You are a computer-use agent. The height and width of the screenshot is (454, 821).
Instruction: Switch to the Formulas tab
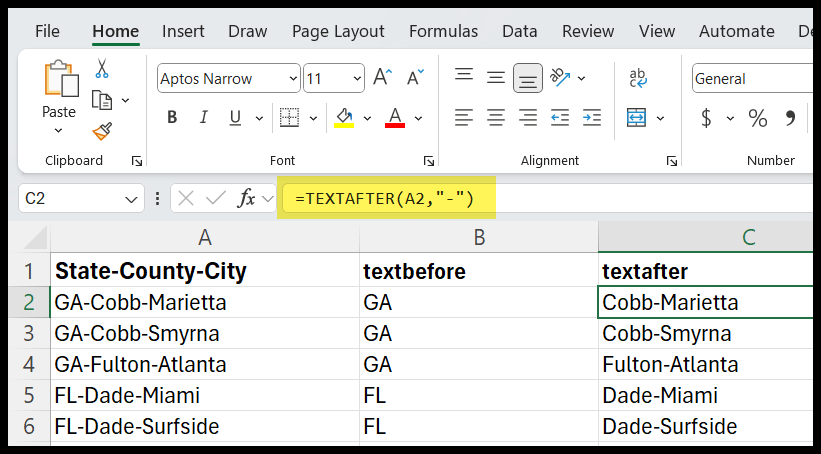(443, 31)
